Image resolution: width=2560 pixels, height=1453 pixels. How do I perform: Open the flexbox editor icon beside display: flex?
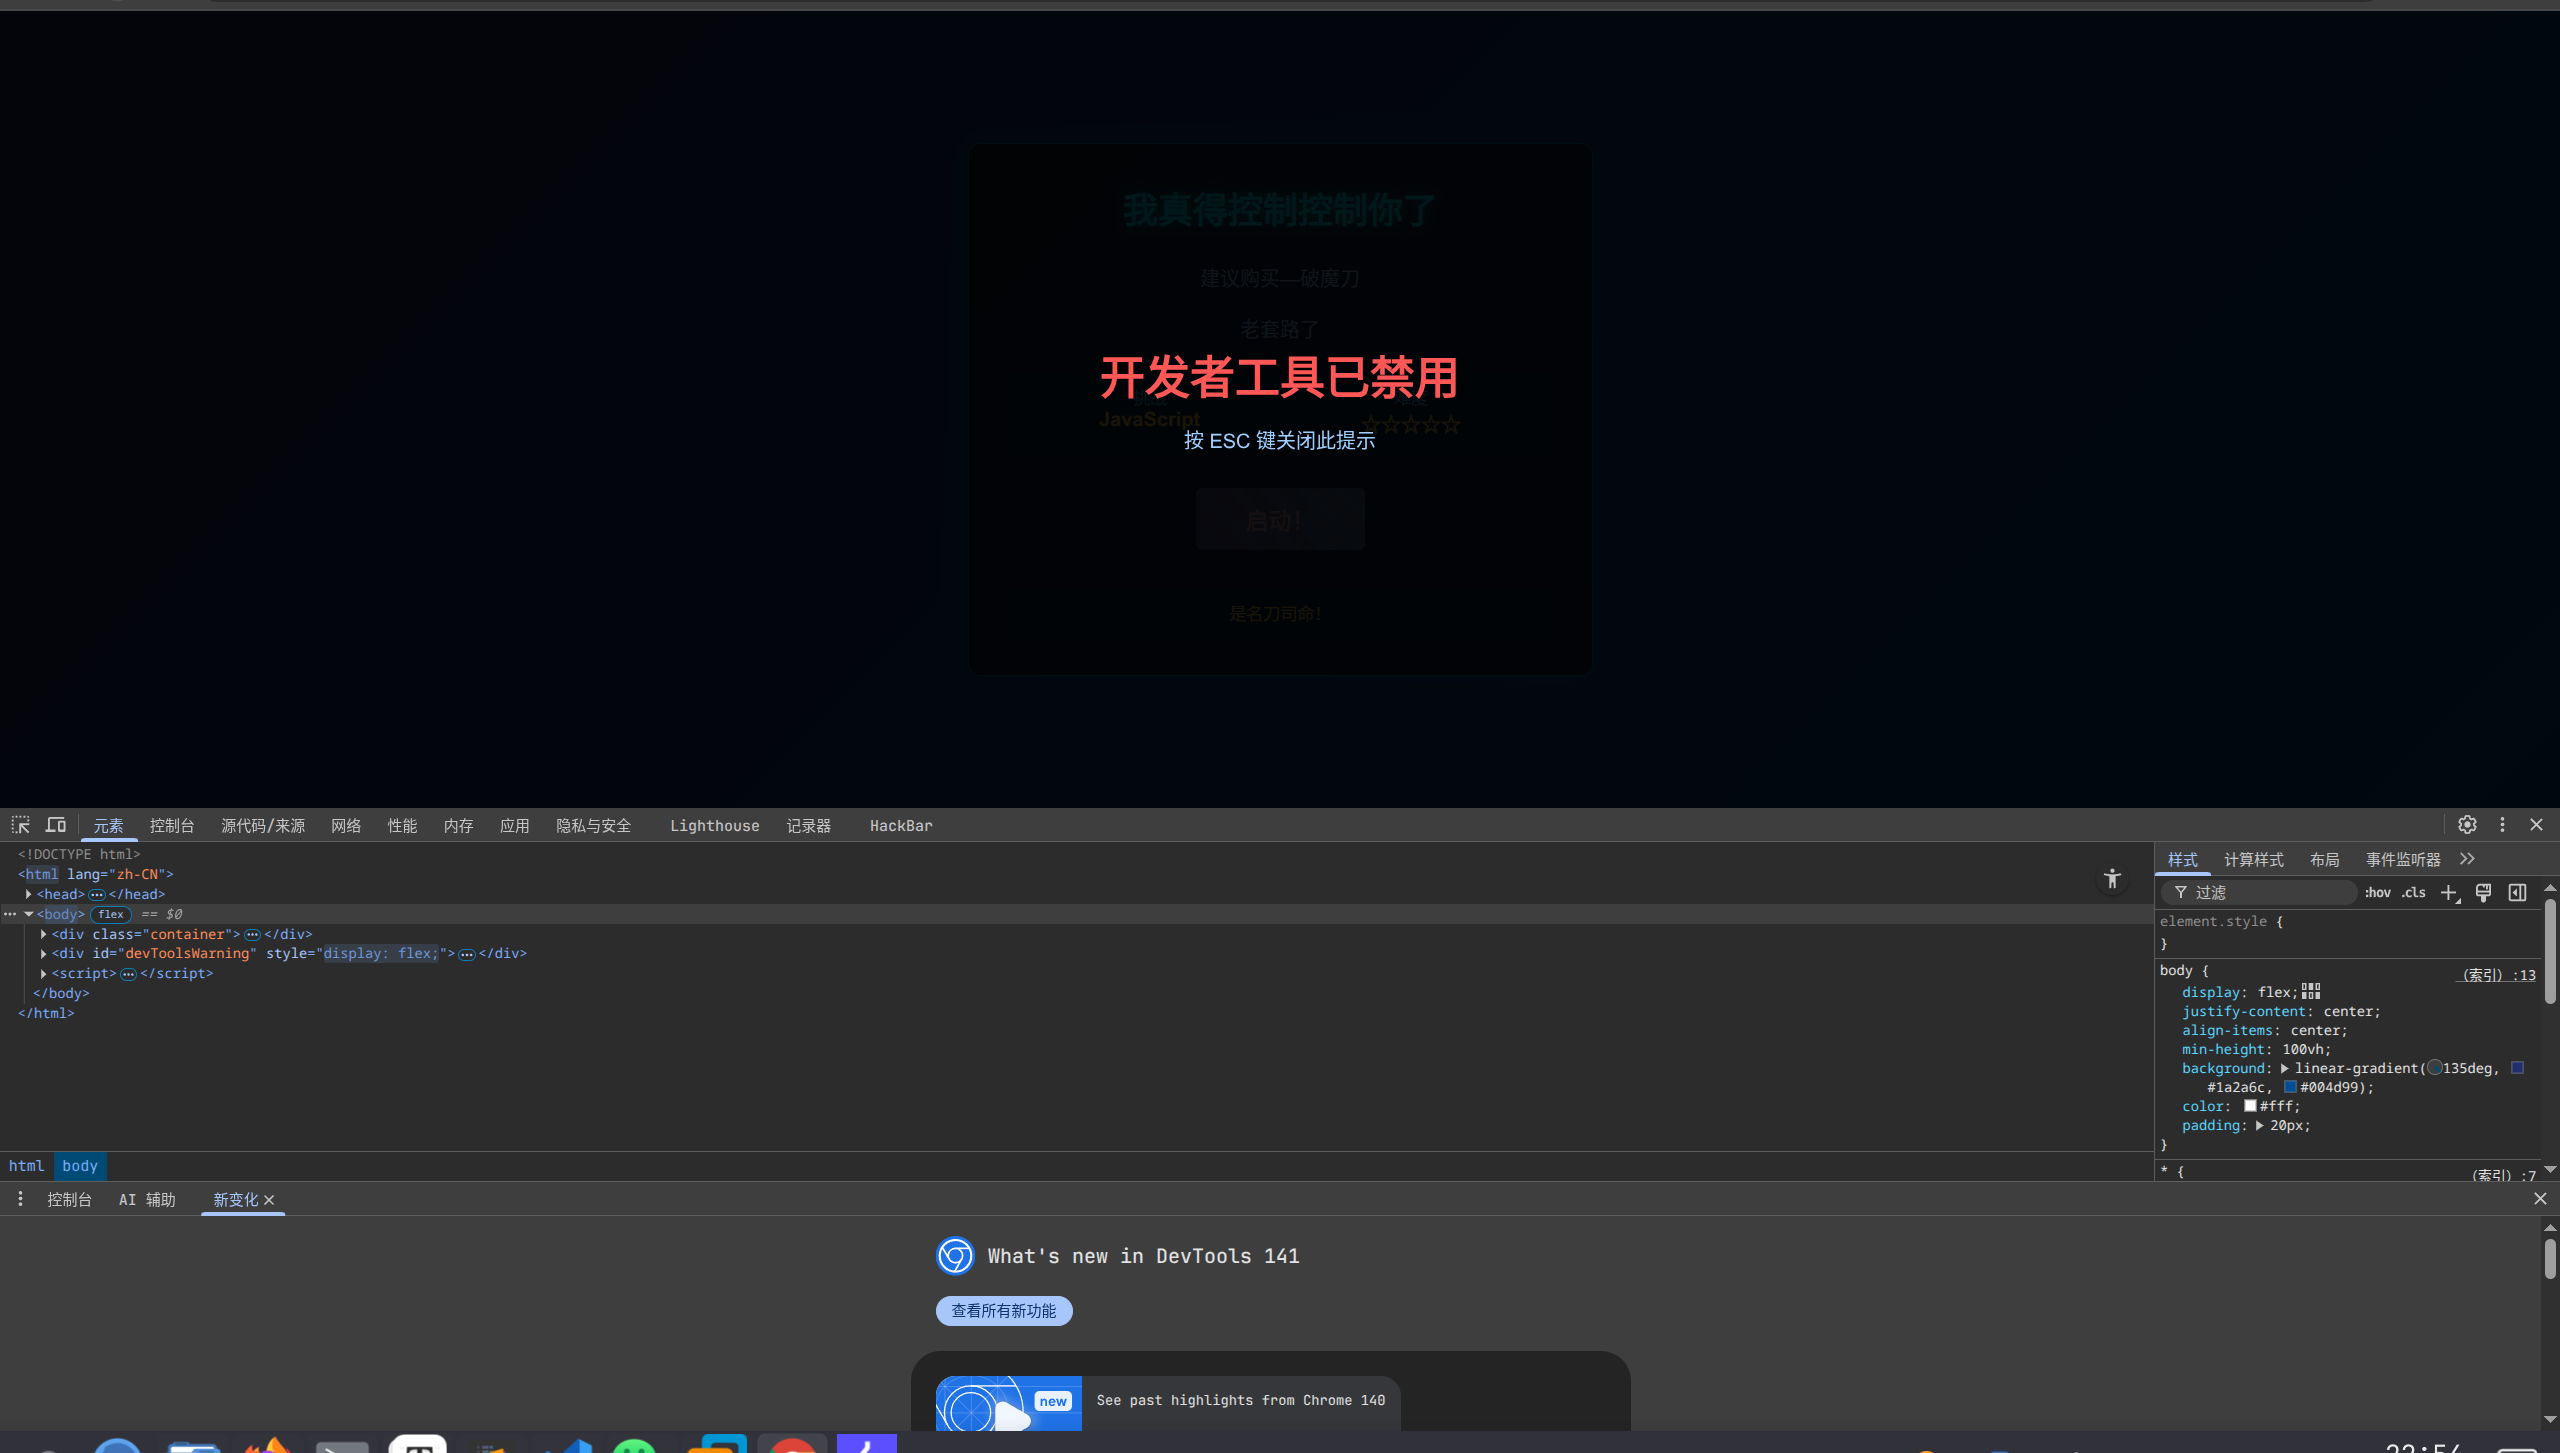pos(2311,992)
